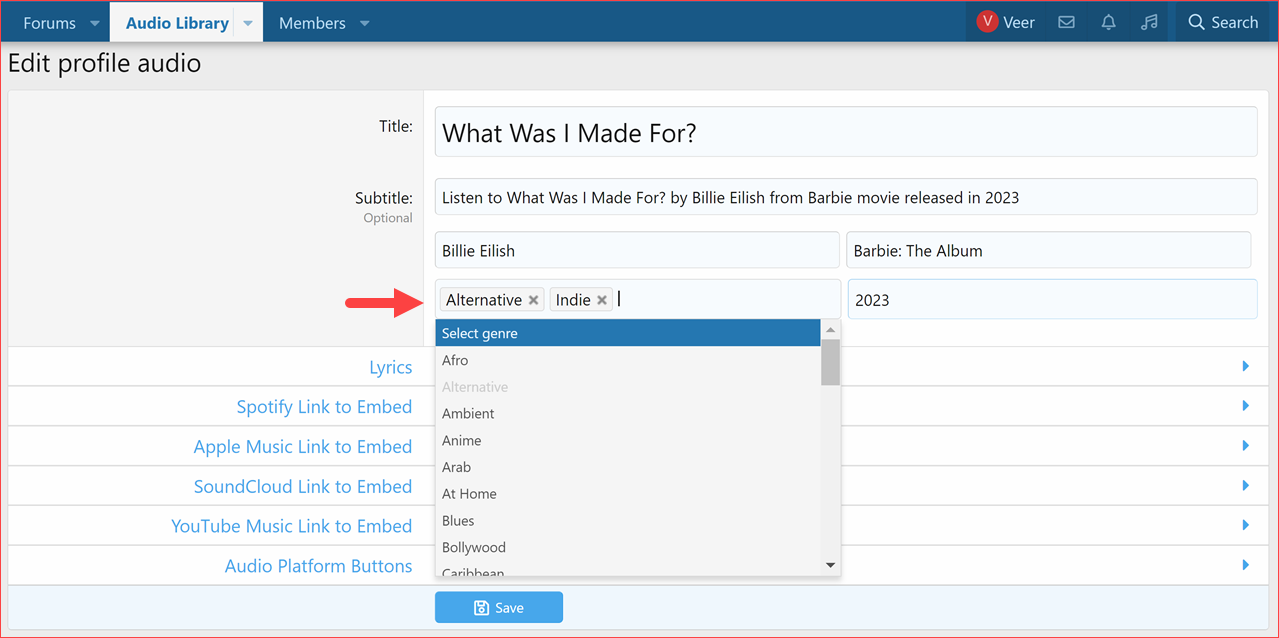Choose Bollywood in the genre dropdown

[474, 547]
